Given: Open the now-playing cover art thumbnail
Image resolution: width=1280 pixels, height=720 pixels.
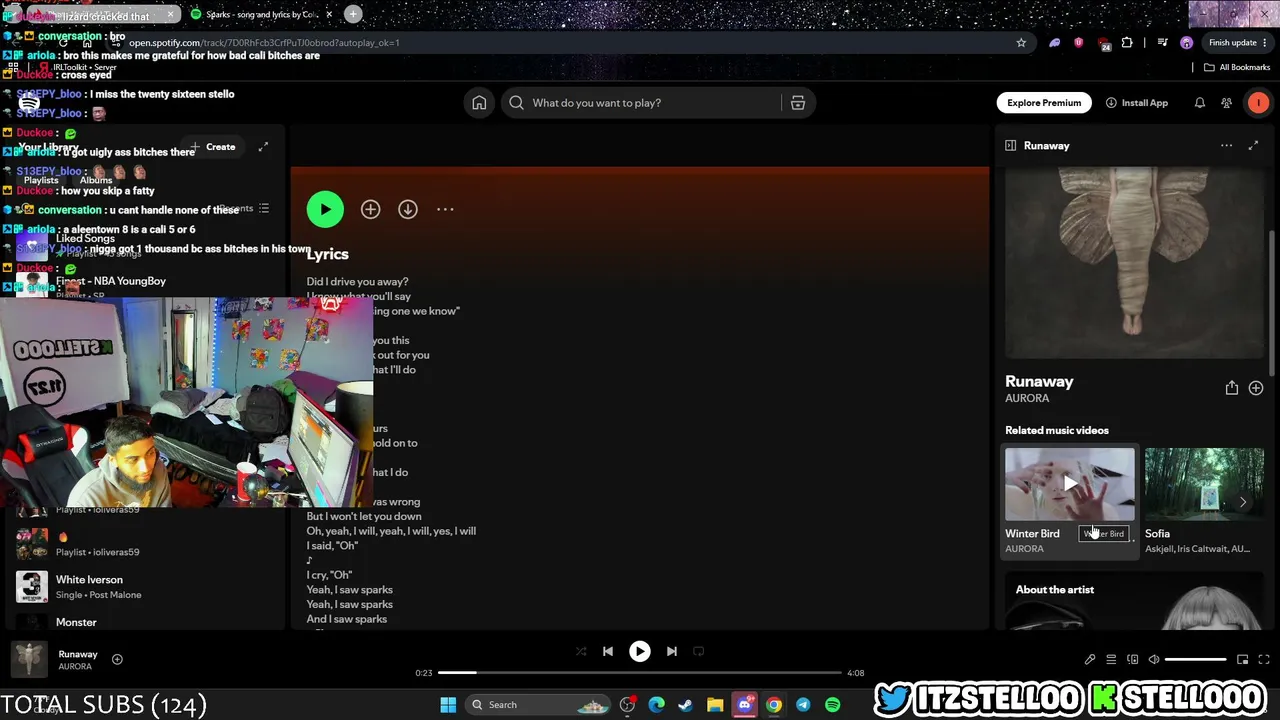Looking at the screenshot, I should [x=29, y=659].
